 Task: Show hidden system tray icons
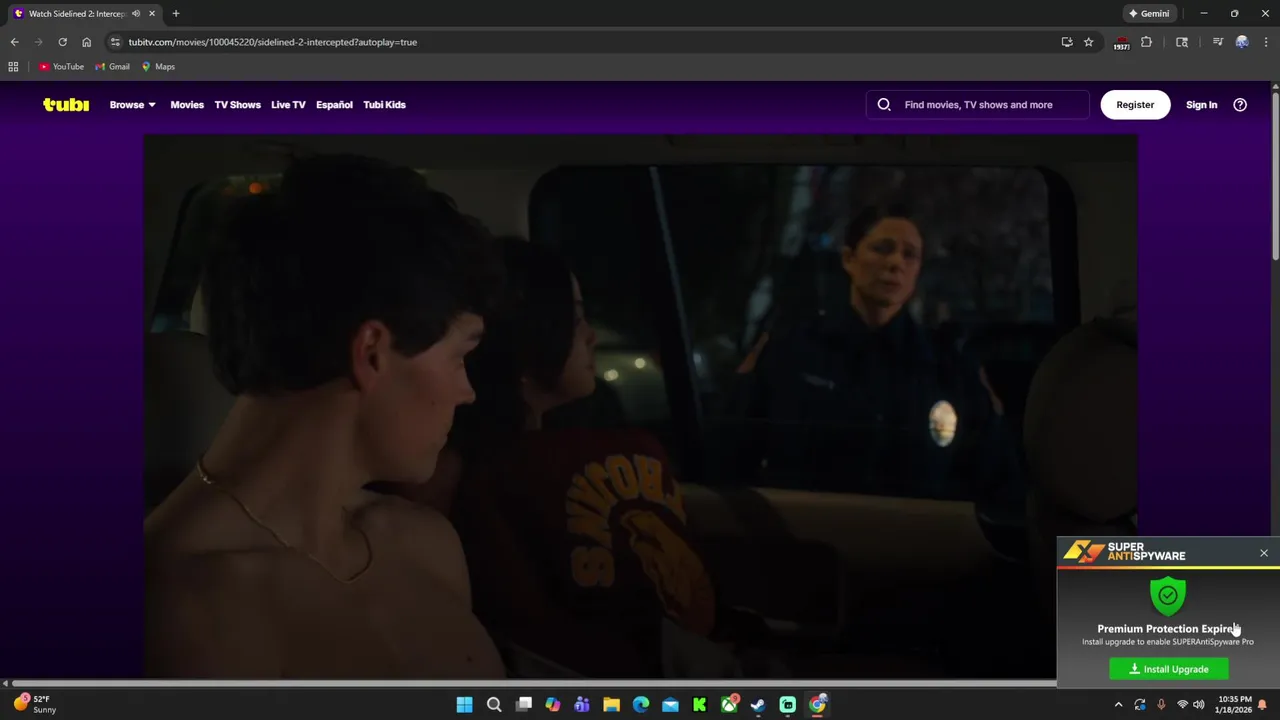click(1118, 705)
